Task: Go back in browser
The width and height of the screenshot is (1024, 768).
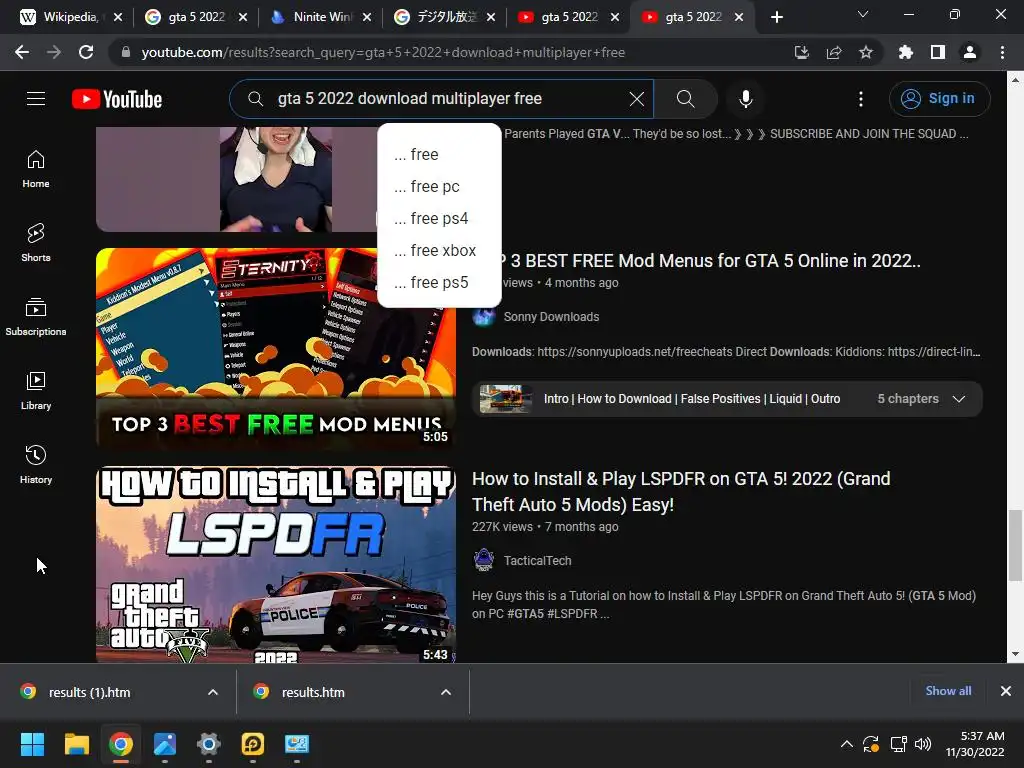Action: coord(22,52)
